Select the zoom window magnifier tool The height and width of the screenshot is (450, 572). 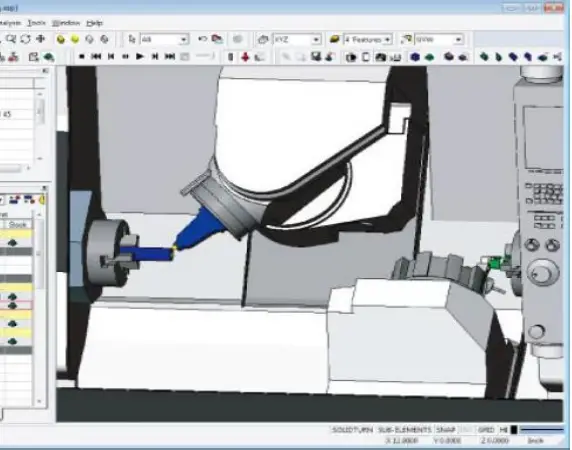coord(11,39)
